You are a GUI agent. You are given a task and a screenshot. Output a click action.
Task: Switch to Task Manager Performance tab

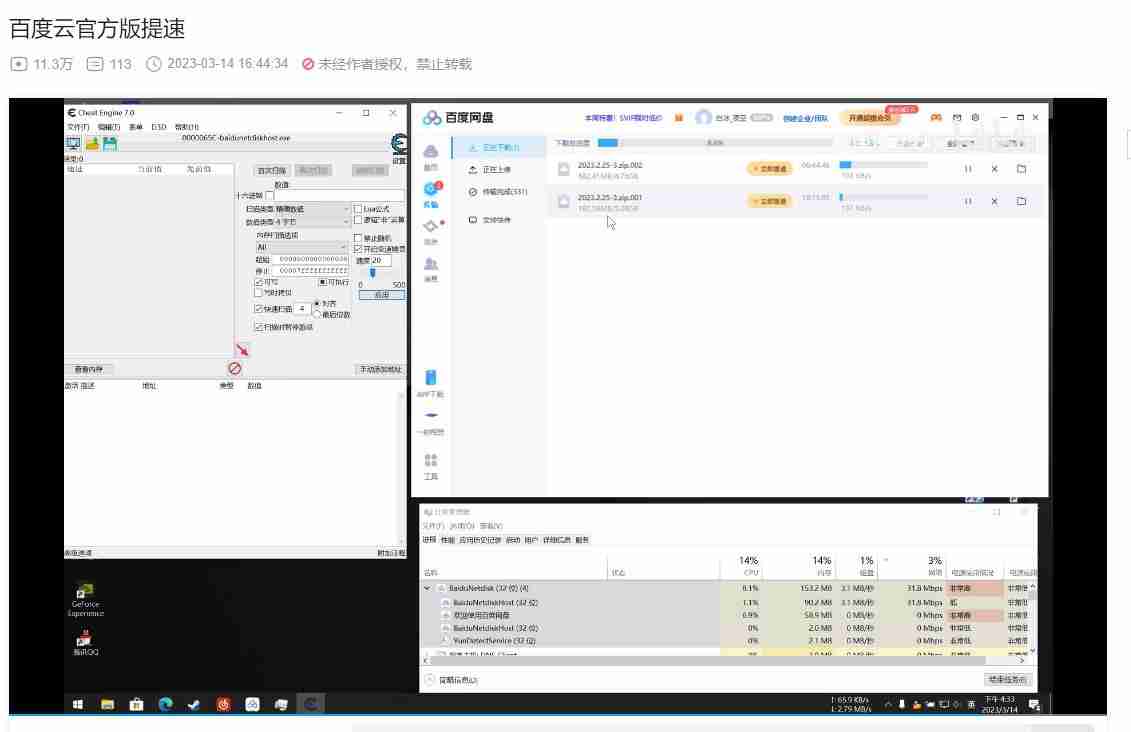pyautogui.click(x=448, y=540)
